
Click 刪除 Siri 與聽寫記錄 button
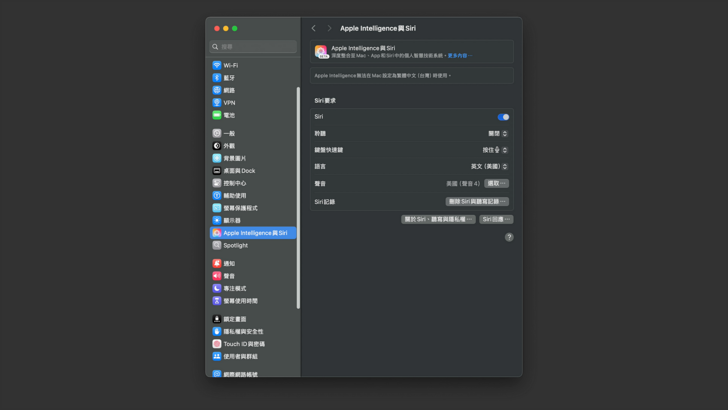coord(477,202)
